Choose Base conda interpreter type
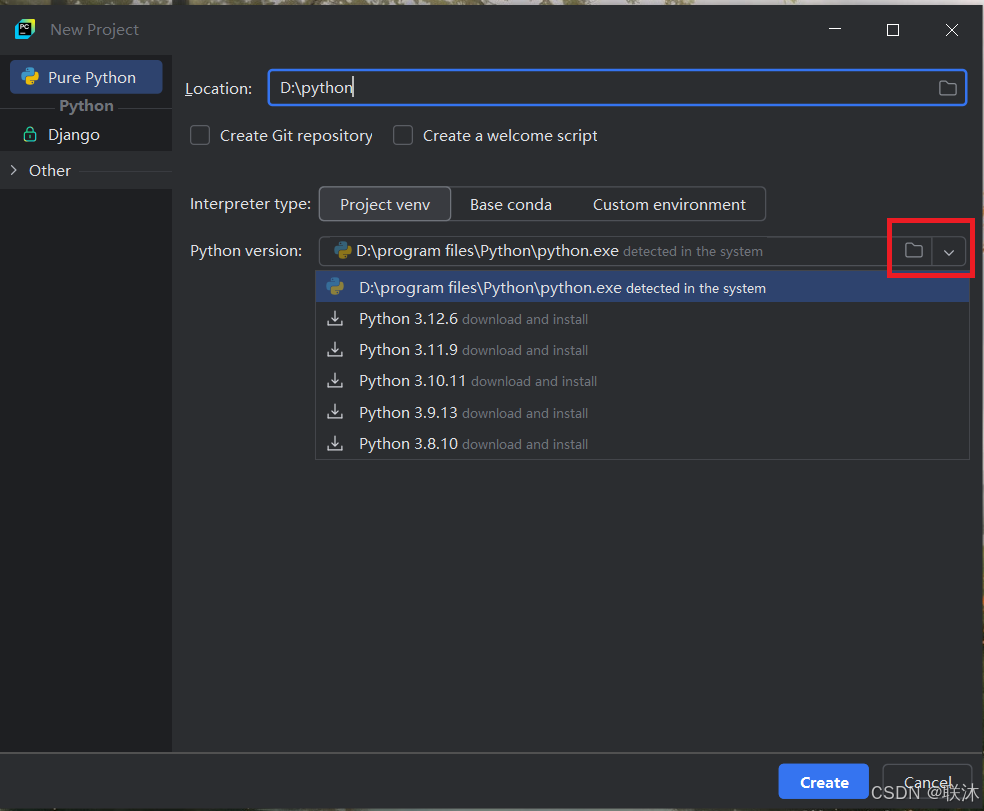 coord(511,205)
